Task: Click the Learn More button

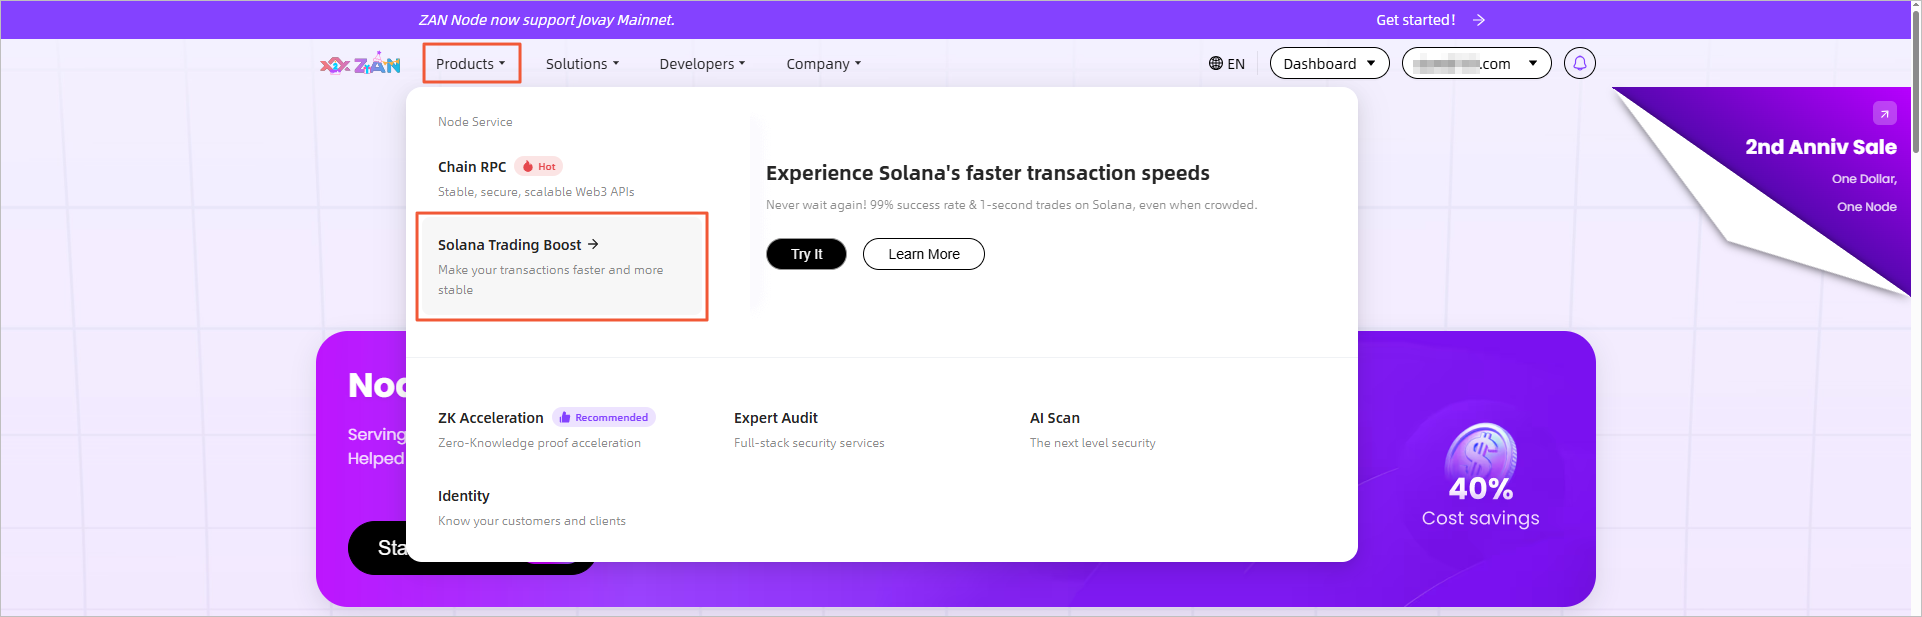Action: (924, 254)
